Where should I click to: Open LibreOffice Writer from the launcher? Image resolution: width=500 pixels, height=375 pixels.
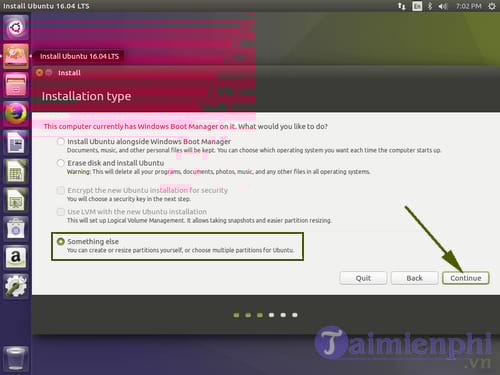[16, 143]
